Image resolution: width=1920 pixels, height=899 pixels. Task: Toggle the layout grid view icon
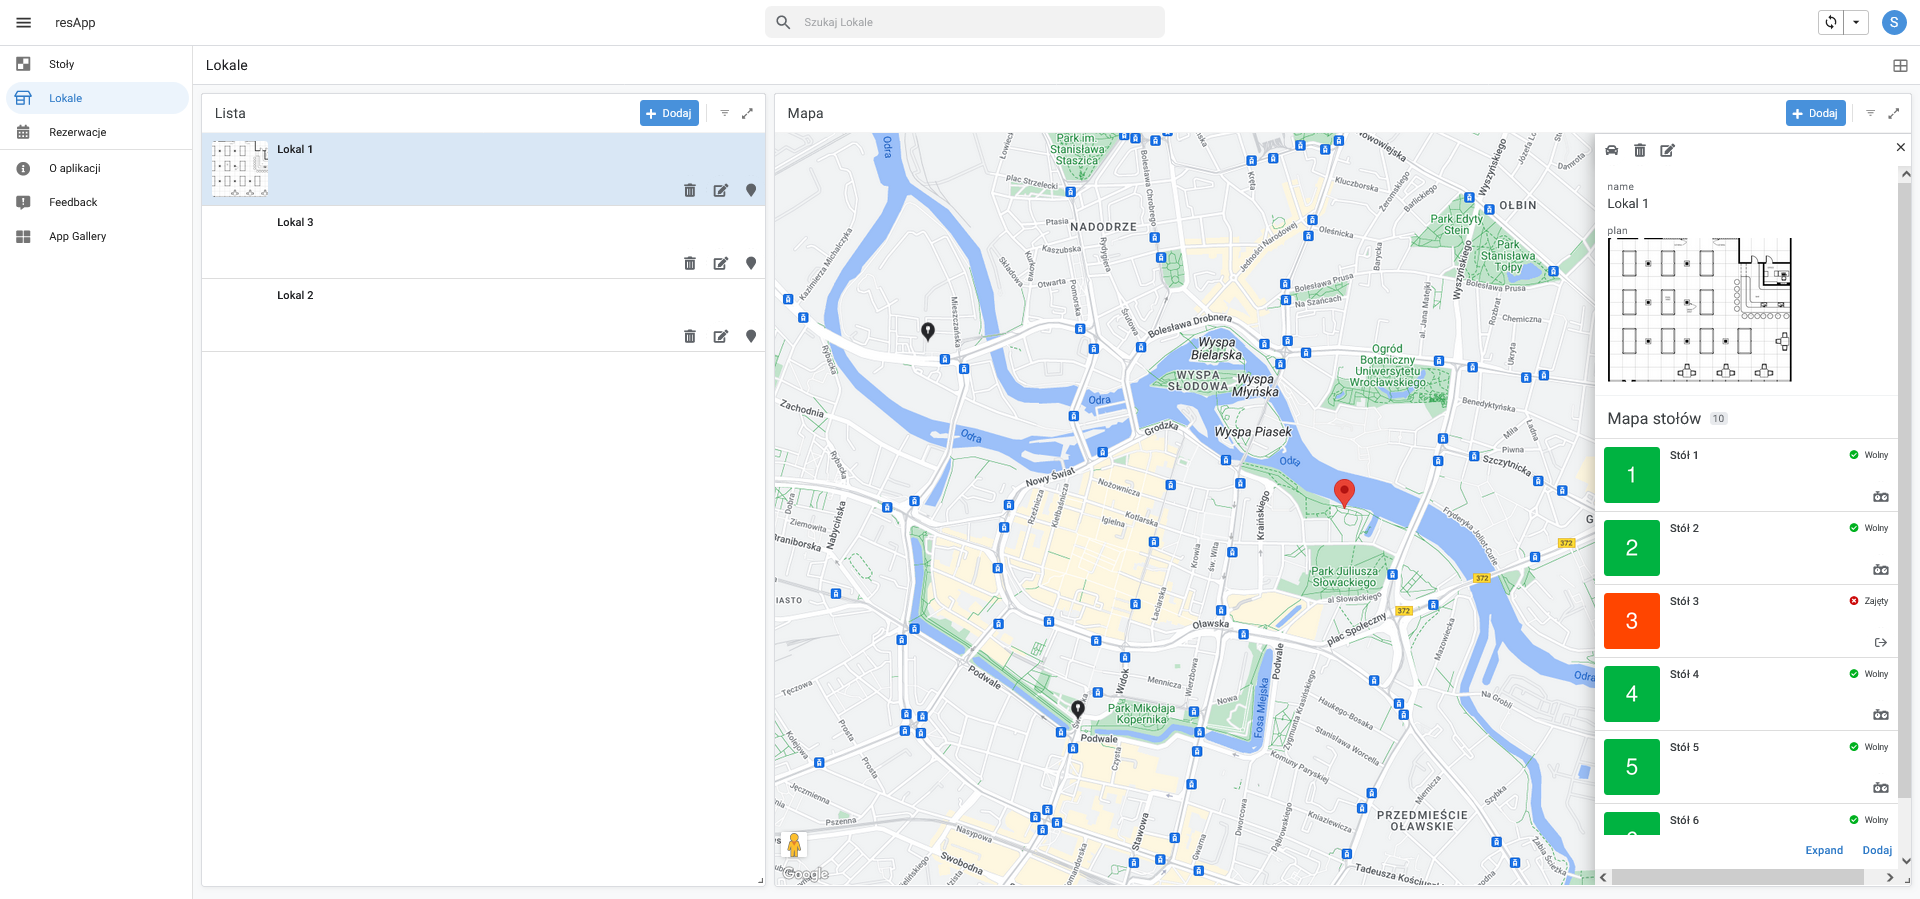point(1900,65)
